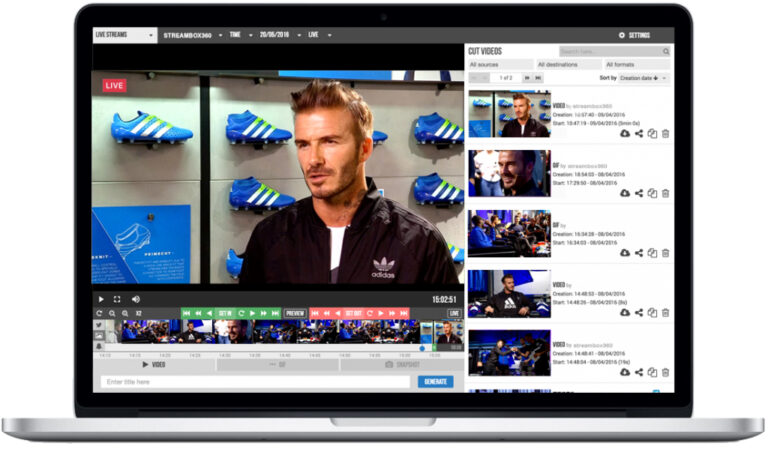Delete the GIF created at 16:34:28
The image size is (768, 452).
tap(666, 253)
